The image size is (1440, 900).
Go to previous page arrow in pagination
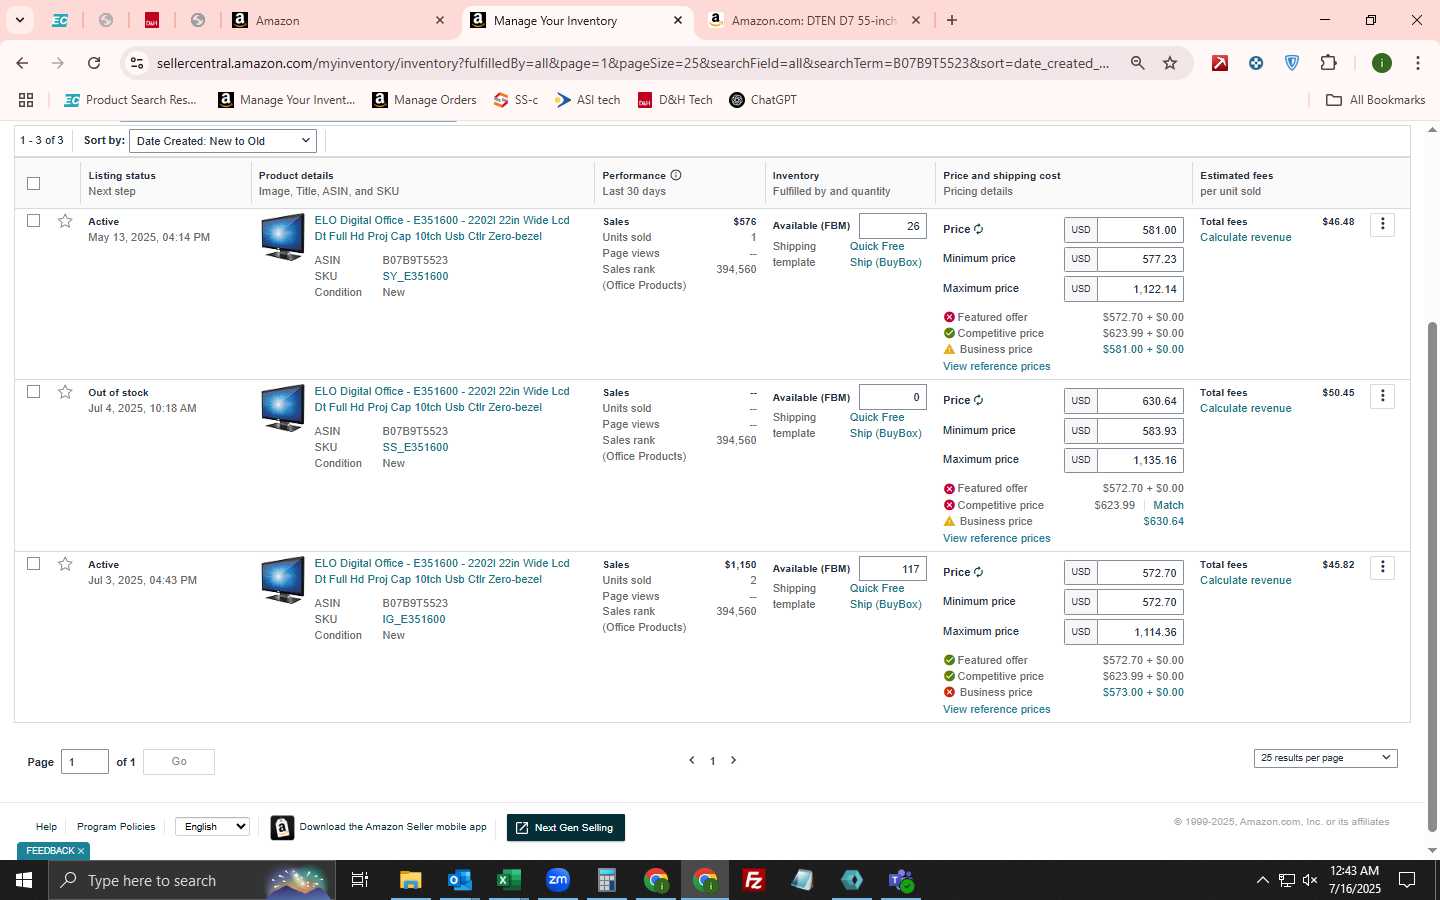[x=691, y=760]
